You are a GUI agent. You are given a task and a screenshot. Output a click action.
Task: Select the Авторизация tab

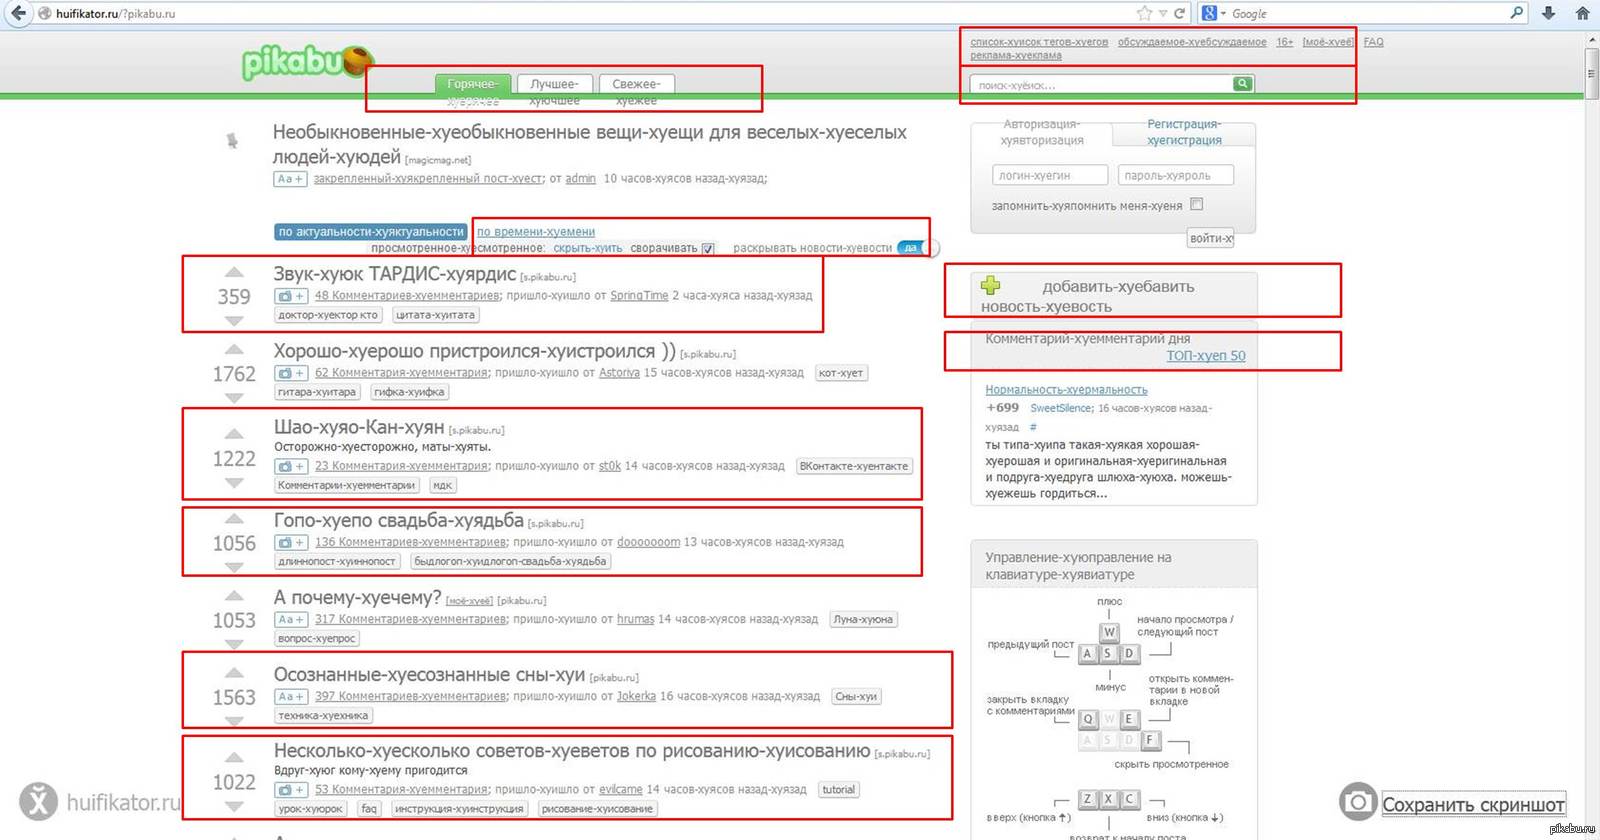[x=1042, y=132]
